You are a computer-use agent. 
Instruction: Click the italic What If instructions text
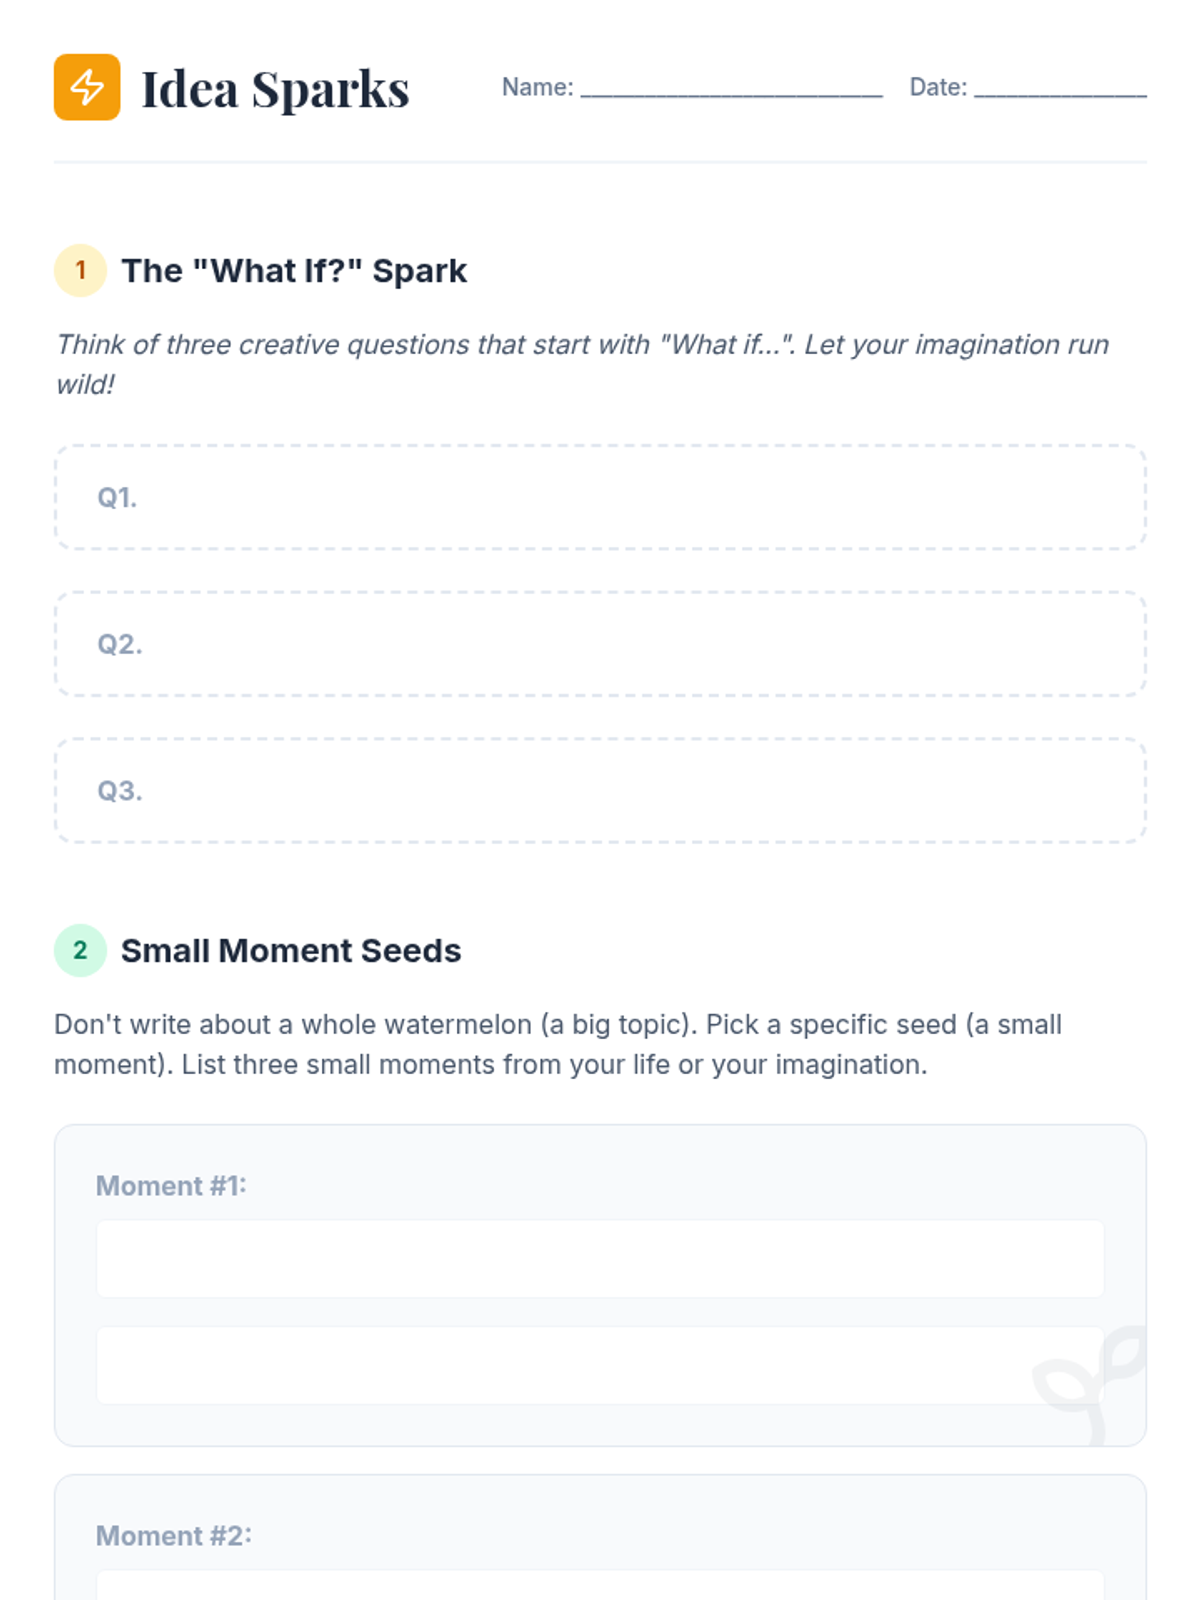click(583, 364)
